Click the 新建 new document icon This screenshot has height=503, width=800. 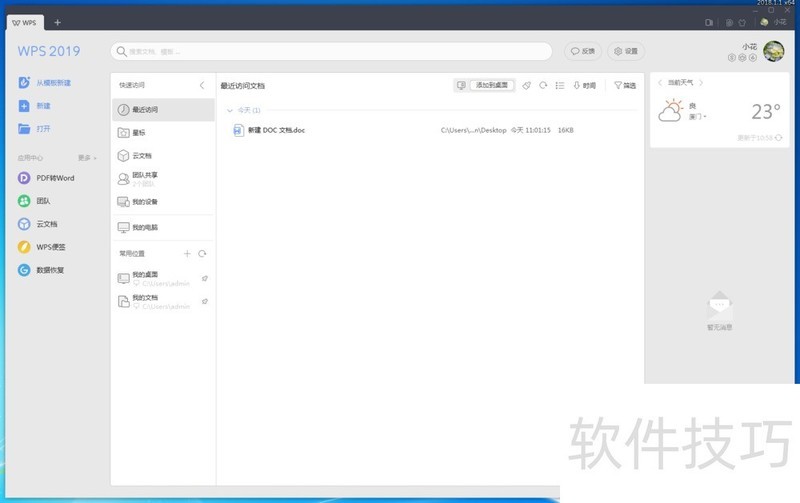point(24,106)
